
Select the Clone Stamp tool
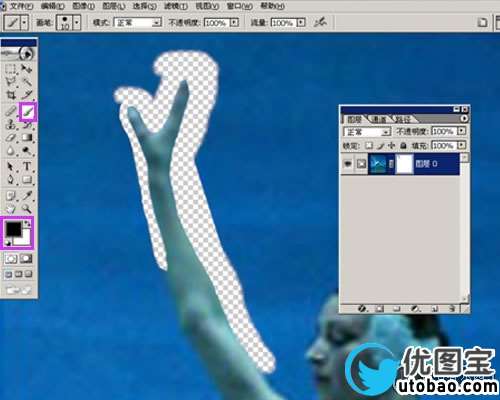click(x=11, y=124)
